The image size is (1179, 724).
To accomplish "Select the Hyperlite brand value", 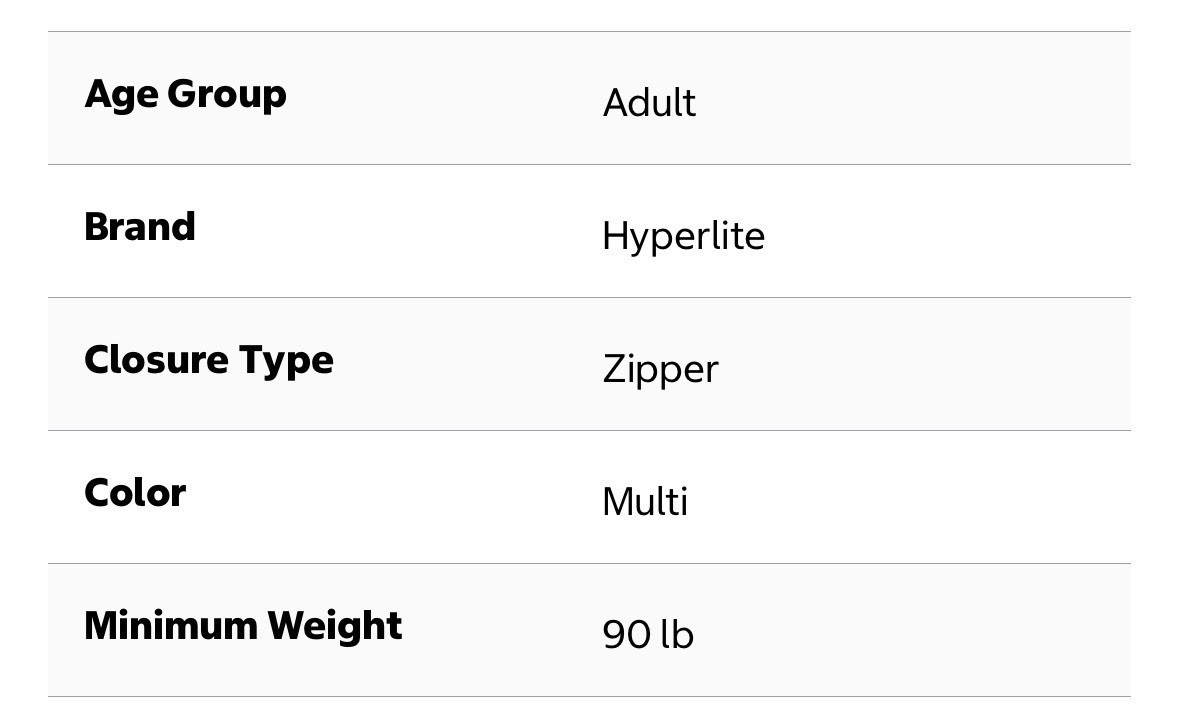I will (x=683, y=237).
